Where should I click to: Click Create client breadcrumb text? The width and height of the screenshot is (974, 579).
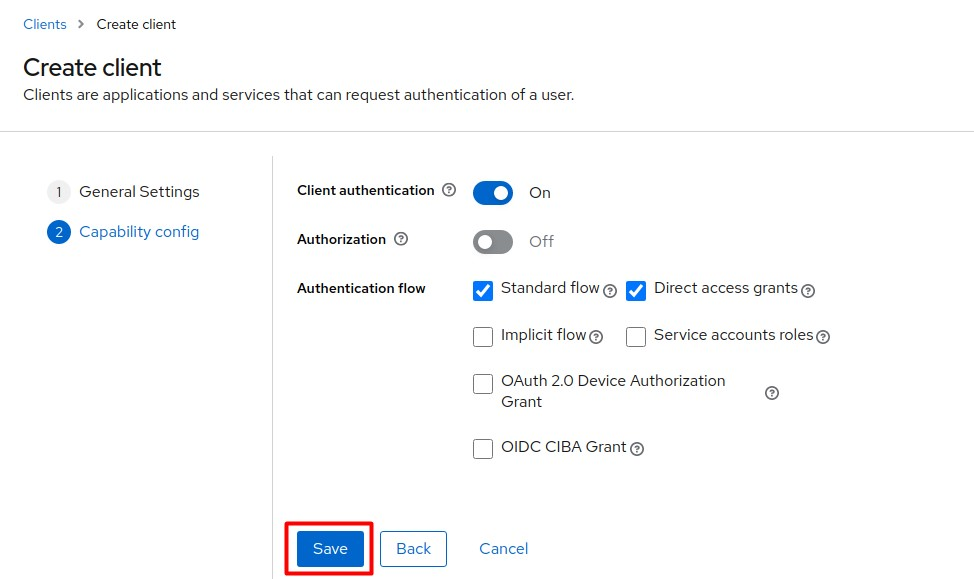136,24
